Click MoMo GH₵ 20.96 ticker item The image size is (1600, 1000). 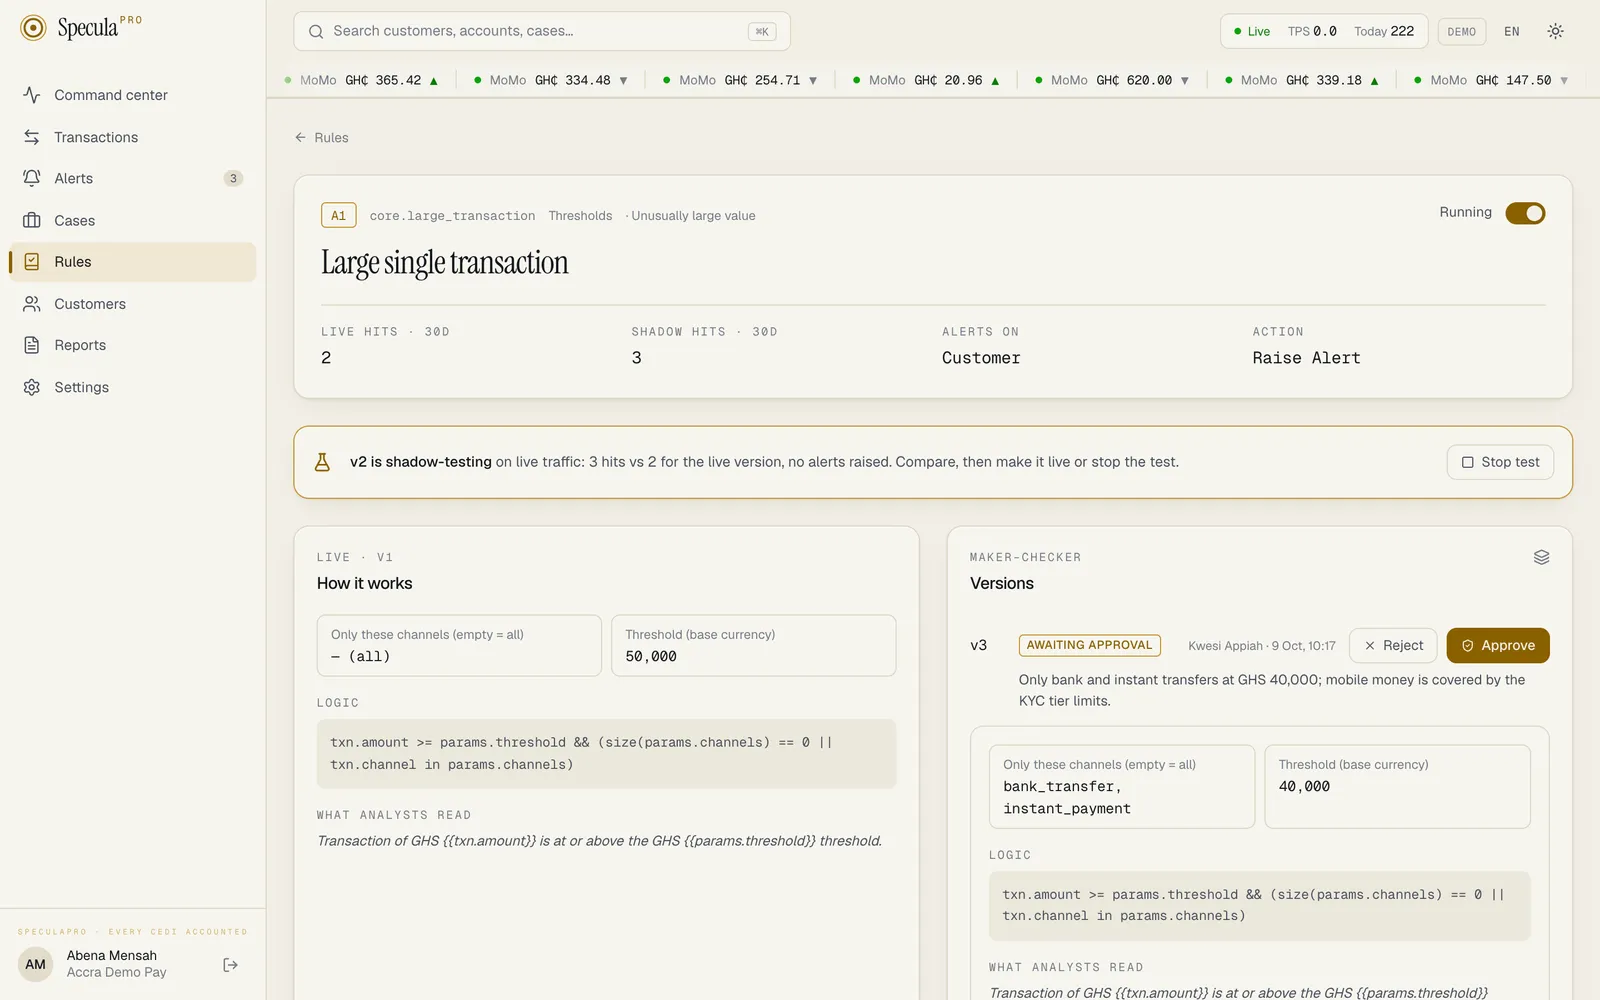(926, 80)
